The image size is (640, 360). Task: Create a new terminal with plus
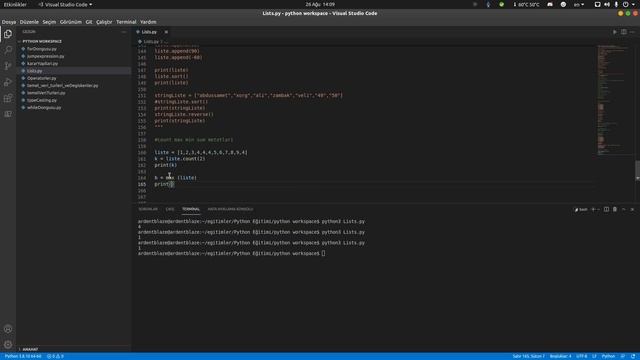[x=593, y=209]
